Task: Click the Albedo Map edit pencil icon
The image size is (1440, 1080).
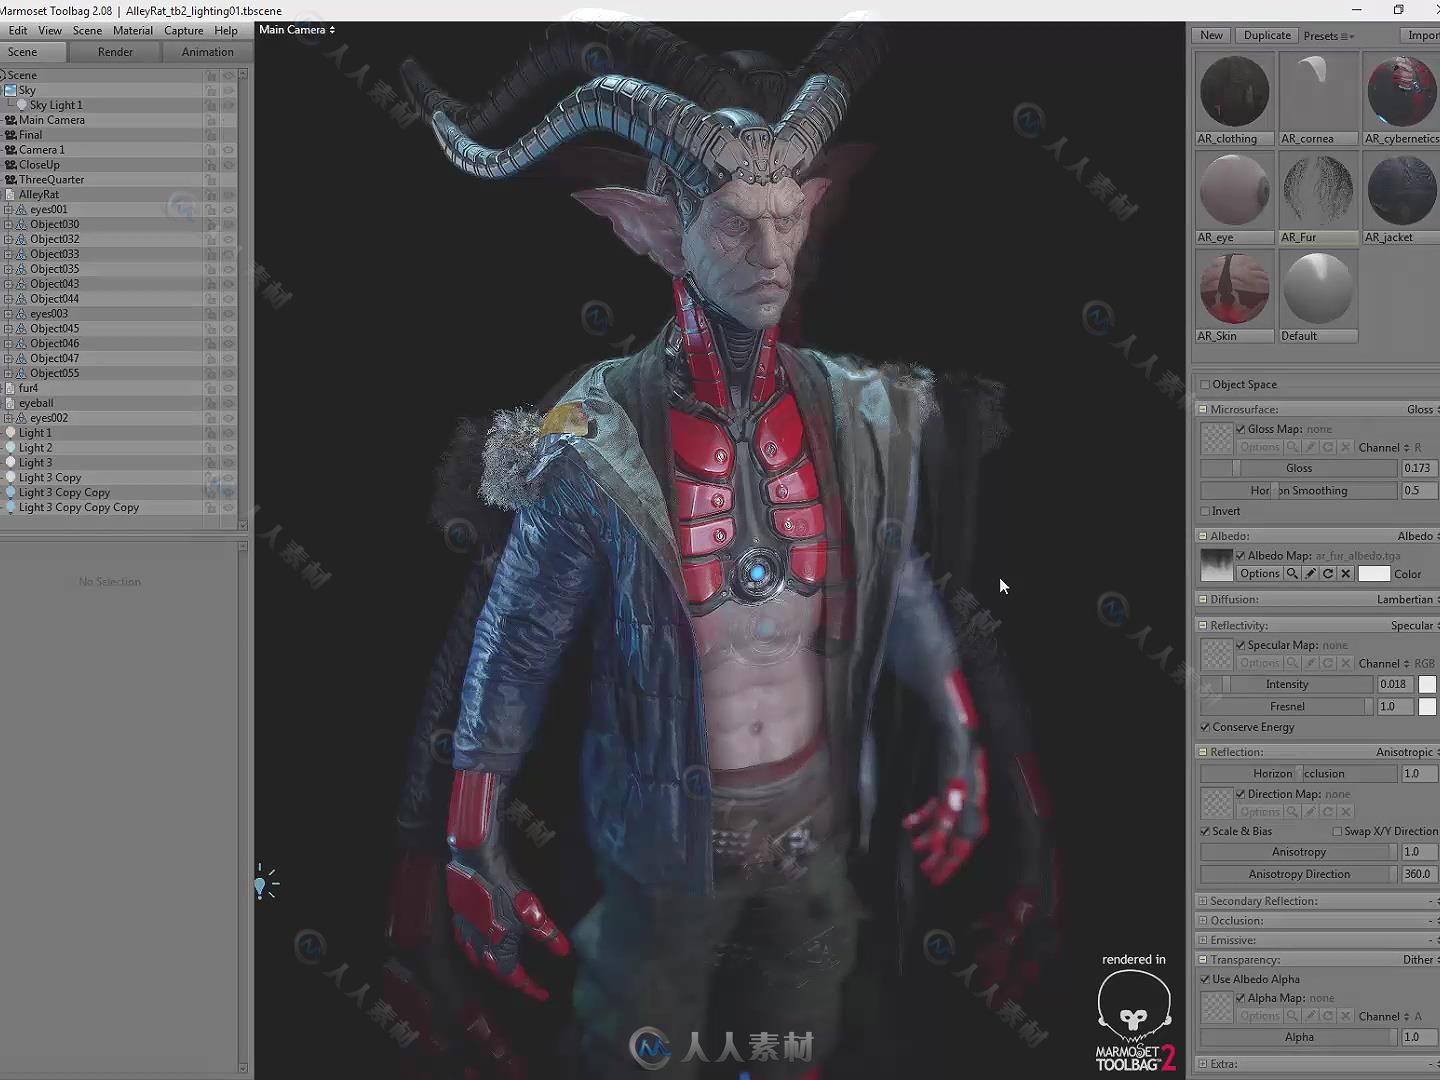Action: click(x=1310, y=574)
